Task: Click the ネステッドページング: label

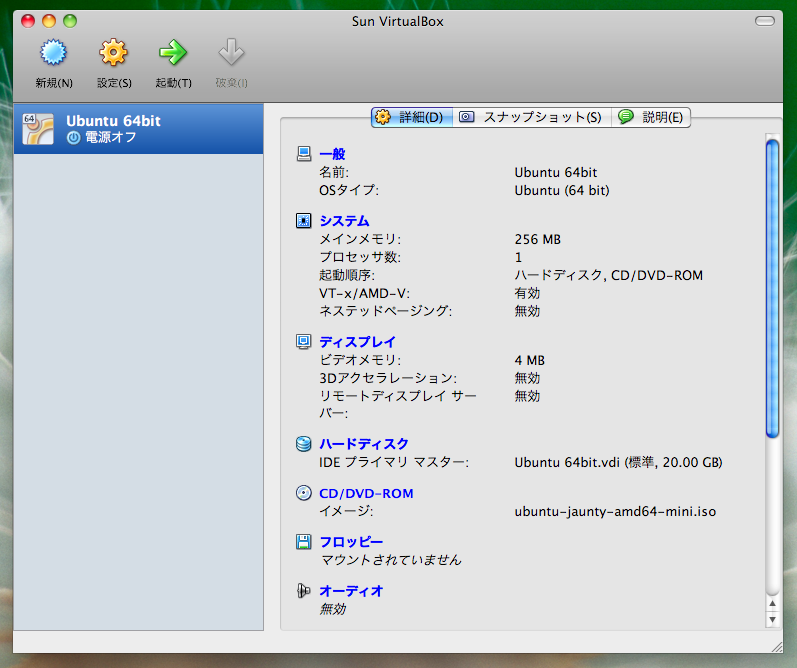Action: 385,311
